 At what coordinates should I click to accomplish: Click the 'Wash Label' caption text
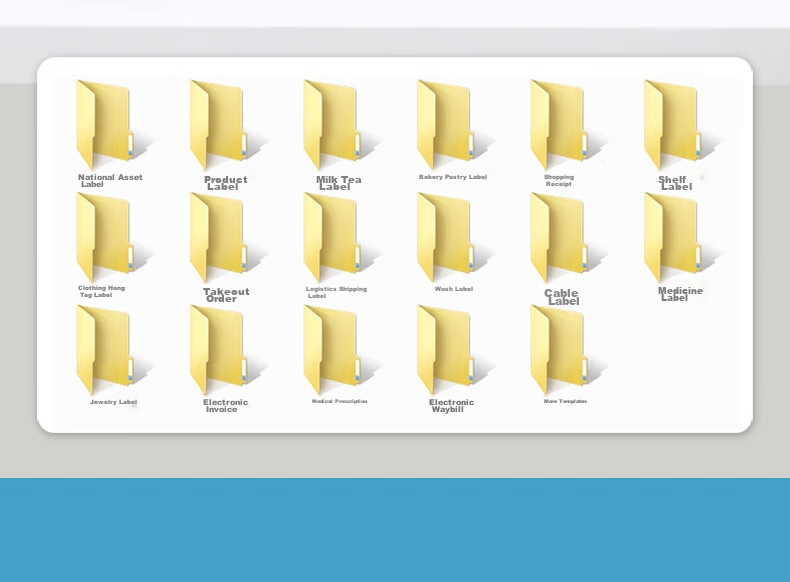click(x=453, y=289)
